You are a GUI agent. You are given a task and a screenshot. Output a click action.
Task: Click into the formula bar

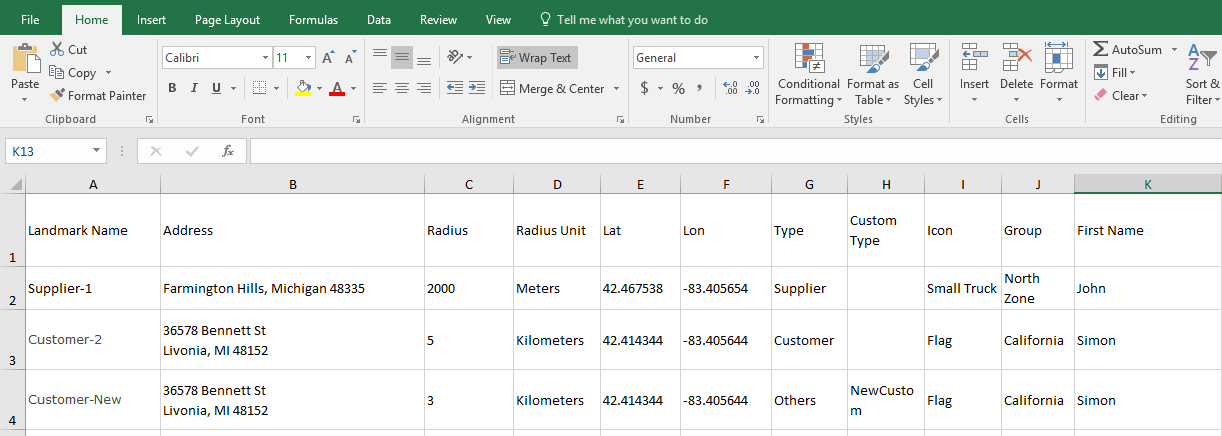(x=735, y=151)
